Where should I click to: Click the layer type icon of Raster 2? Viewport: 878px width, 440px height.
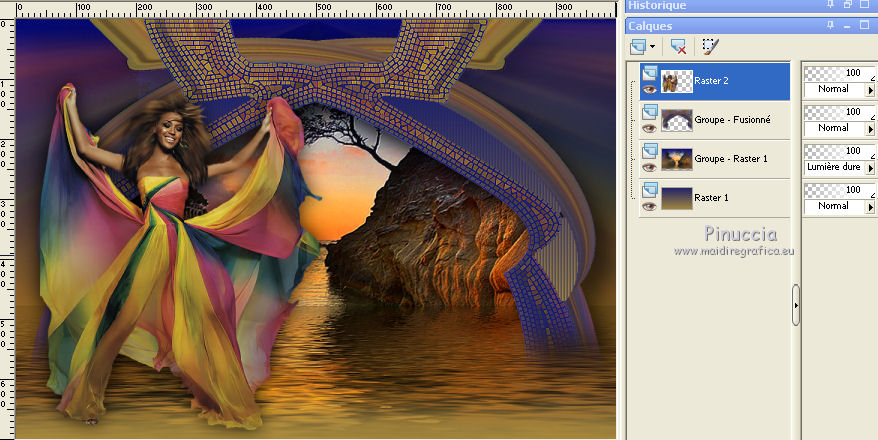click(x=650, y=73)
